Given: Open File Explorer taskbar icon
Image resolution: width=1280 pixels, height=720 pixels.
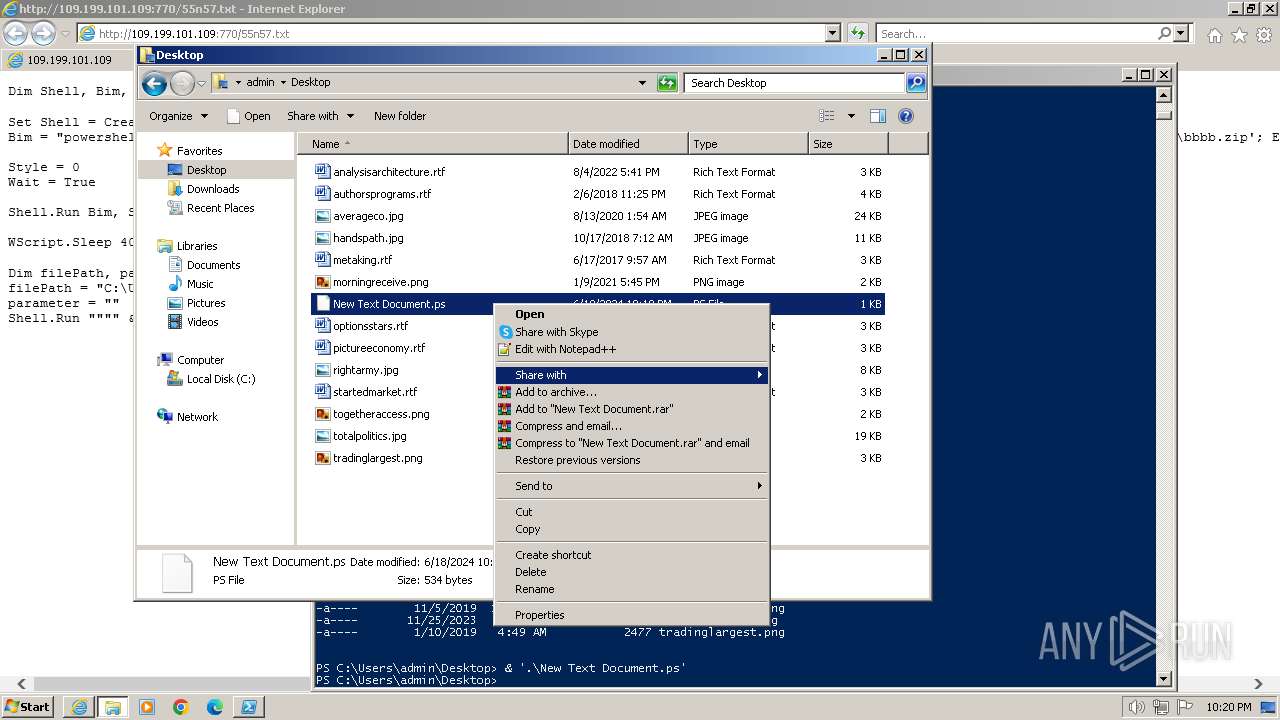Looking at the screenshot, I should pyautogui.click(x=113, y=707).
